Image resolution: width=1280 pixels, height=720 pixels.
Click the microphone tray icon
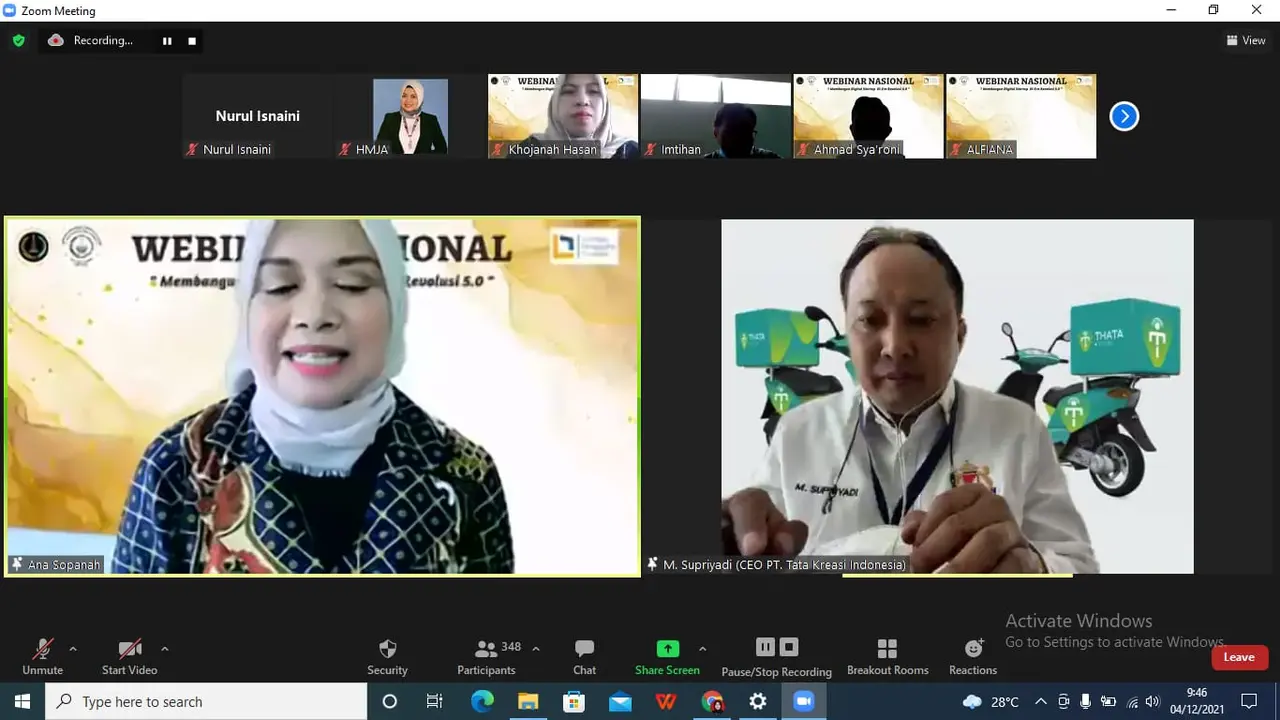coord(1085,701)
